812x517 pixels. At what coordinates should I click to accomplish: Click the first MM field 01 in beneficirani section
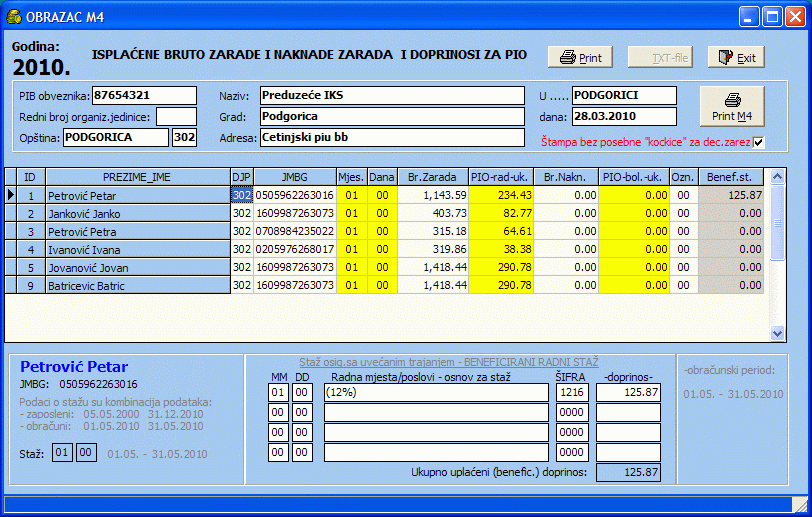(278, 393)
